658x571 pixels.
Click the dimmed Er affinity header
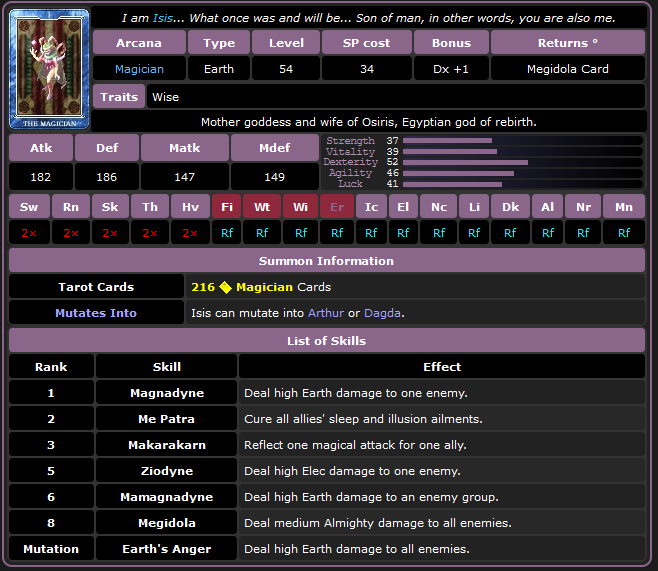[337, 206]
